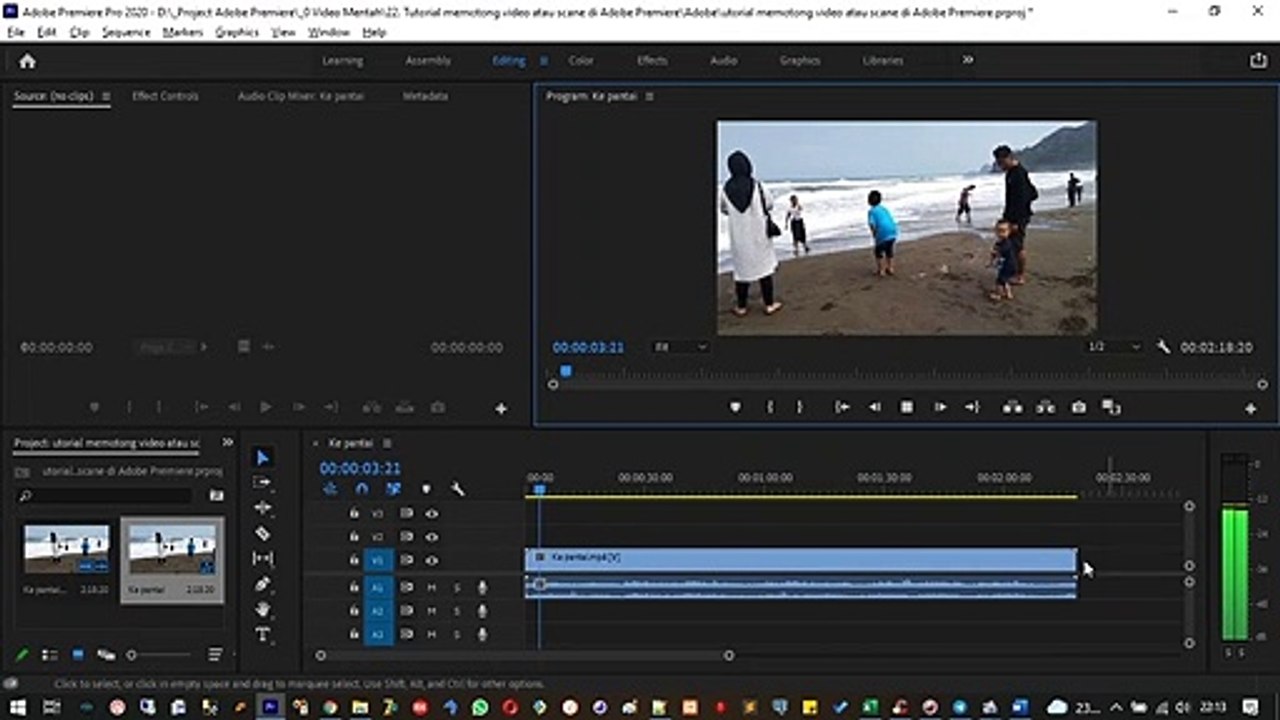Image resolution: width=1280 pixels, height=720 pixels.
Task: Select the Track Select Forward tool
Action: (x=262, y=482)
